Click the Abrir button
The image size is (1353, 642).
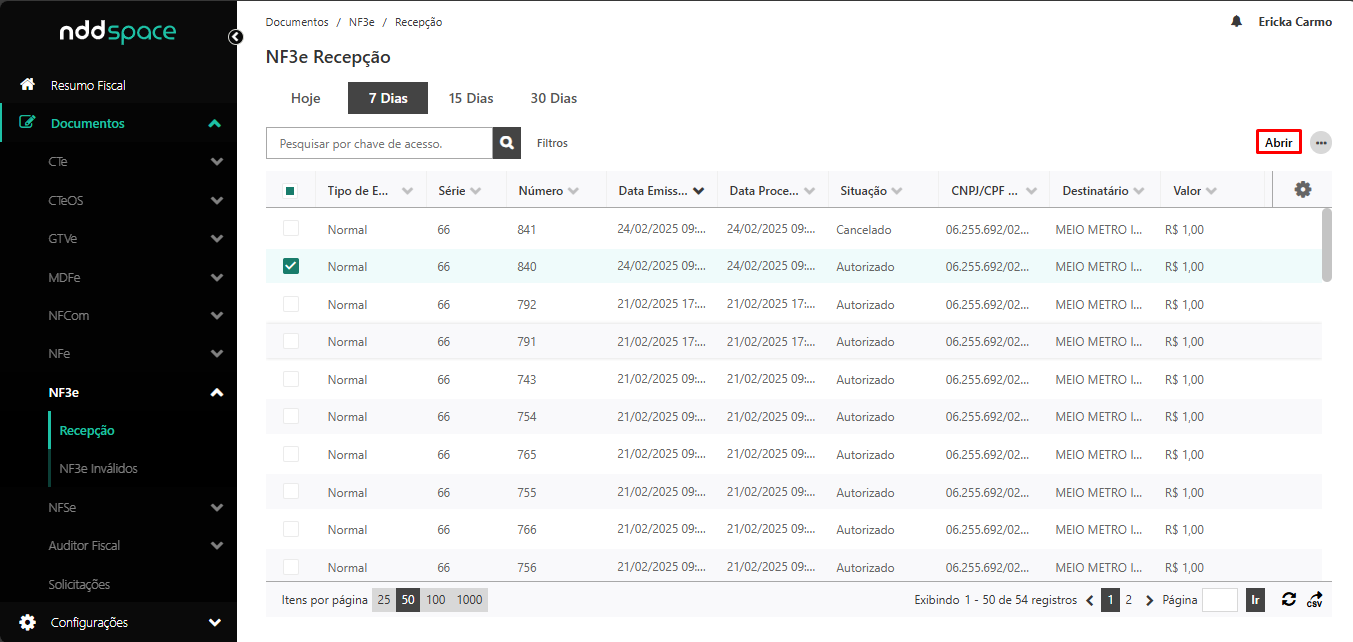[x=1278, y=143]
